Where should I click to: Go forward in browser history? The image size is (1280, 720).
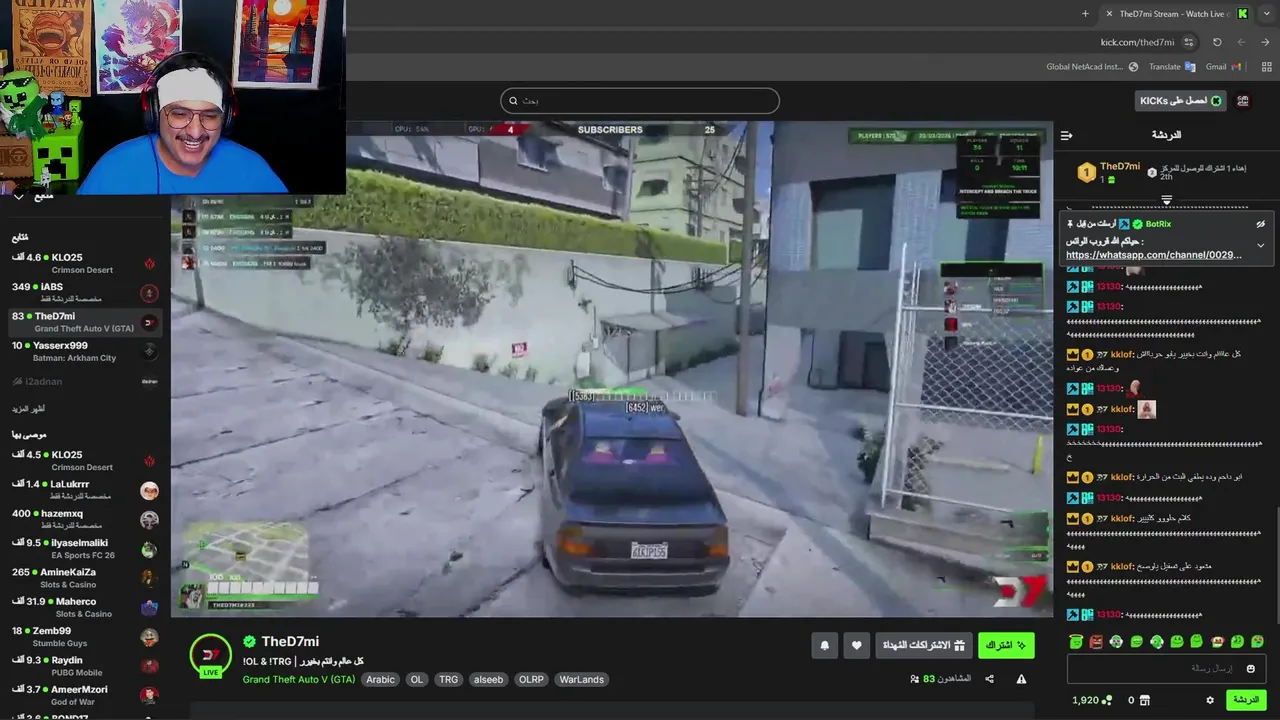pyautogui.click(x=1265, y=42)
